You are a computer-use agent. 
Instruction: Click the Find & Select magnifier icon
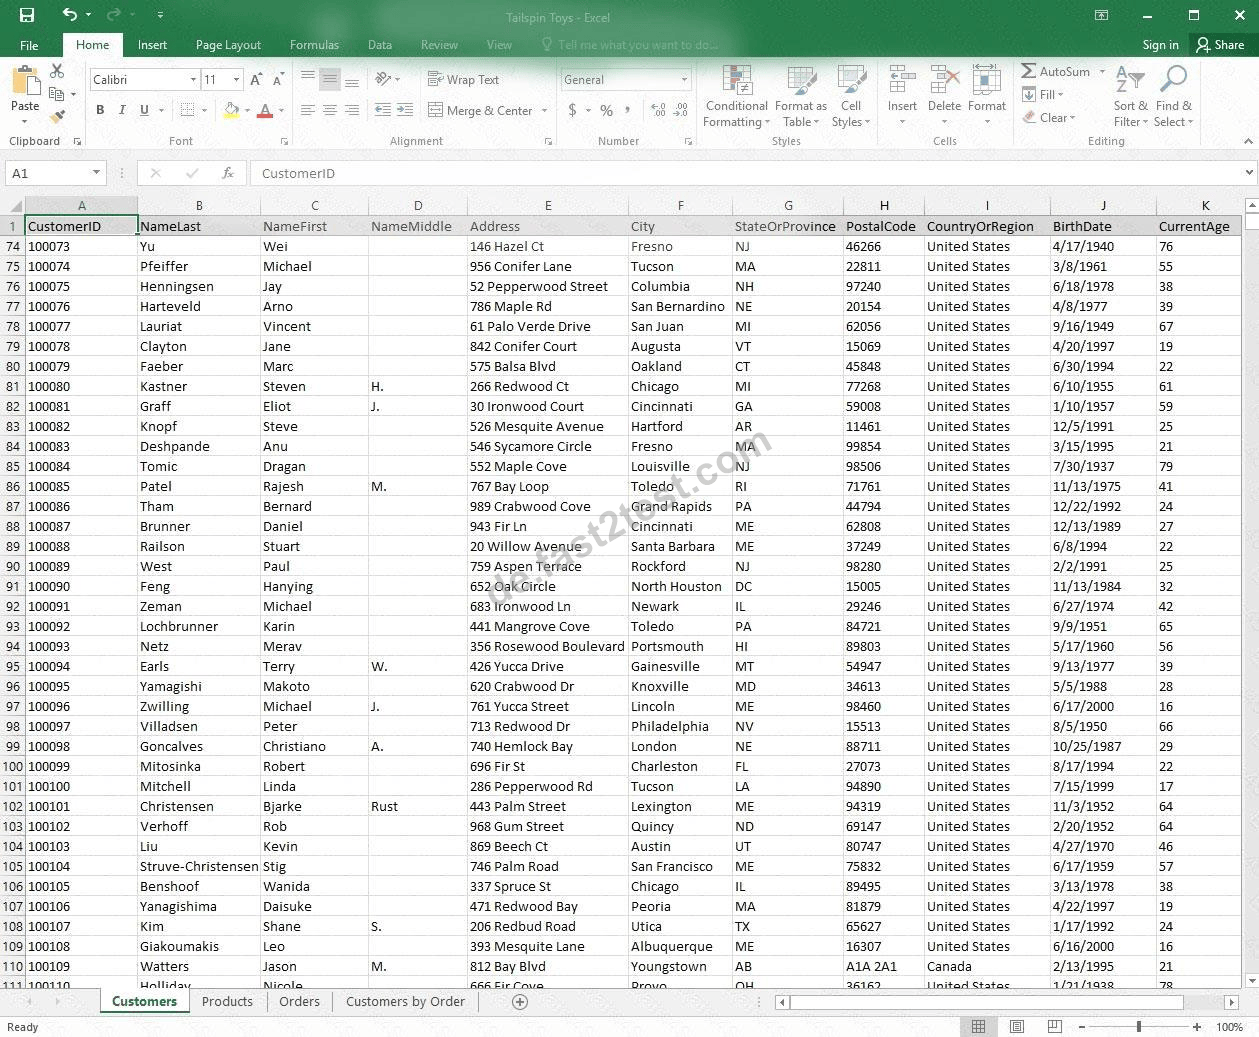tap(1173, 80)
